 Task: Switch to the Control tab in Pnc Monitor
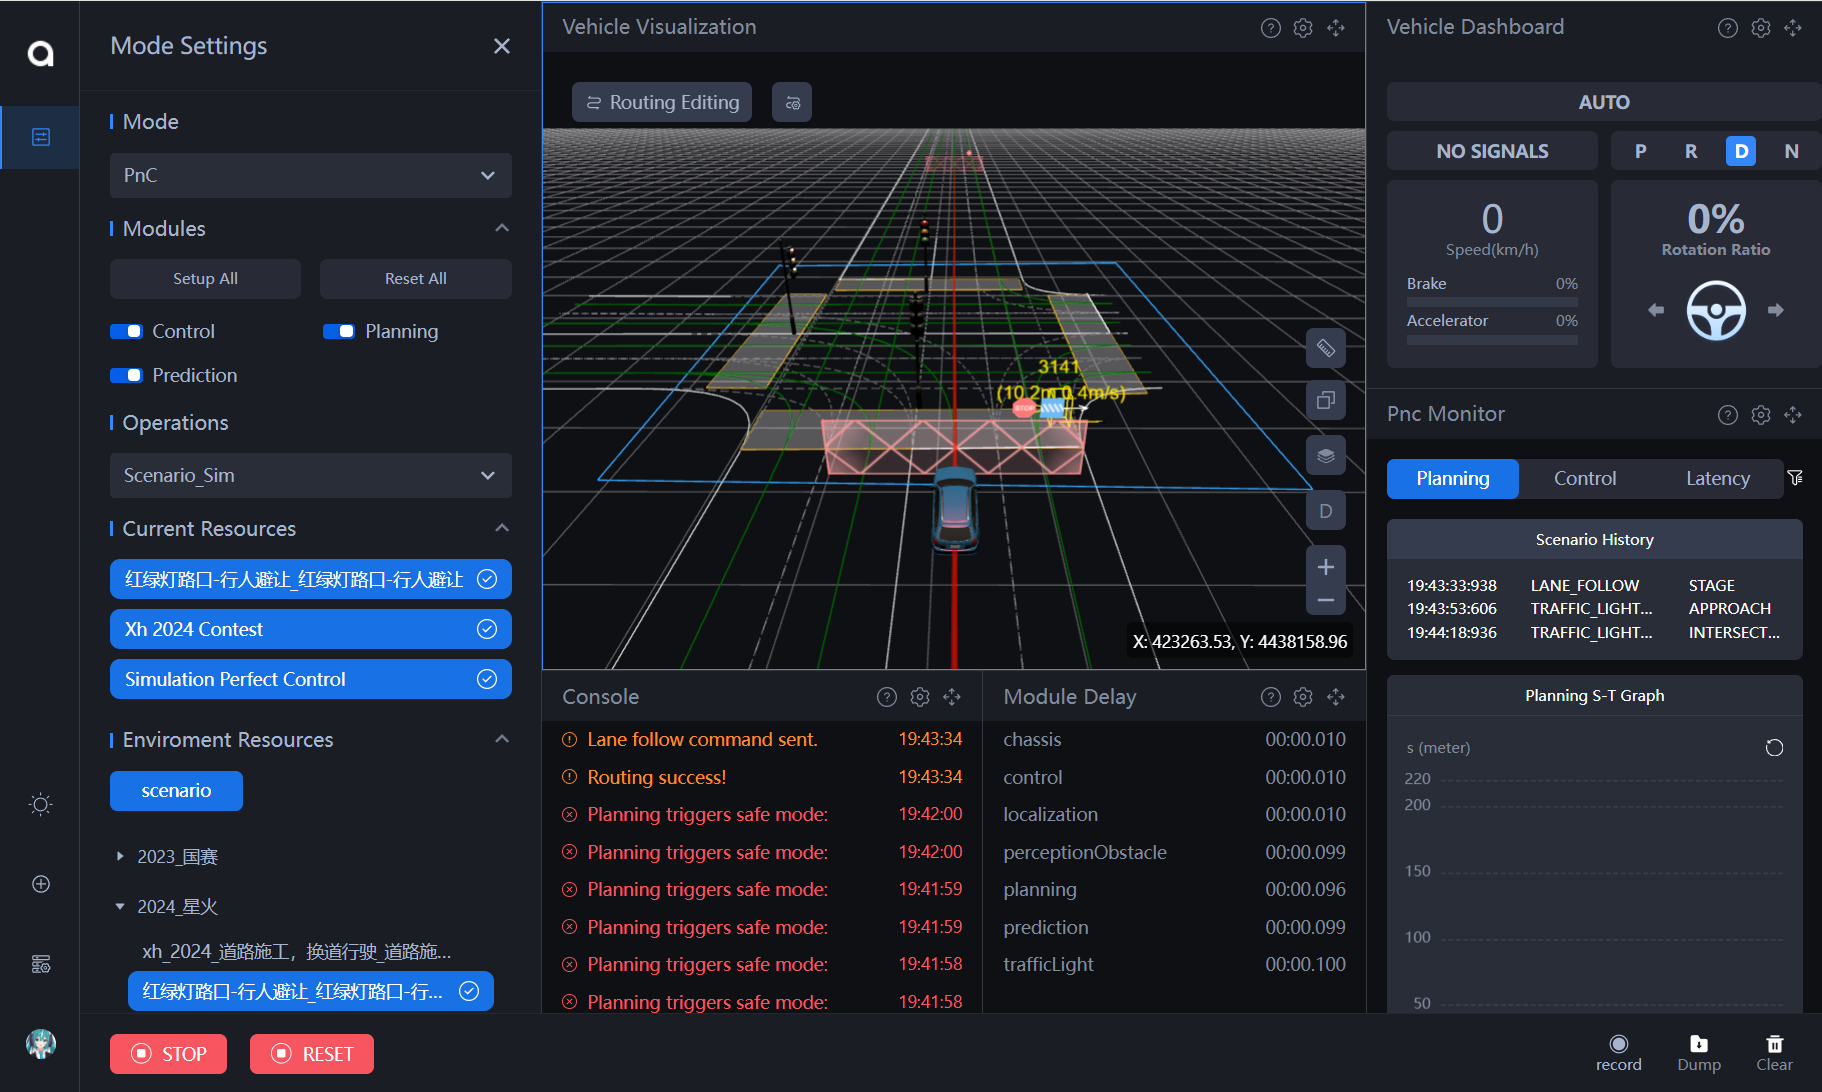[1584, 478]
